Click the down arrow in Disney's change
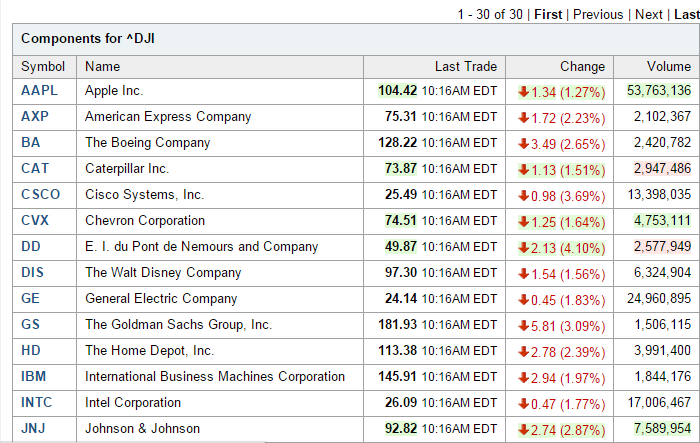Image resolution: width=700 pixels, height=443 pixels. pyautogui.click(x=524, y=274)
